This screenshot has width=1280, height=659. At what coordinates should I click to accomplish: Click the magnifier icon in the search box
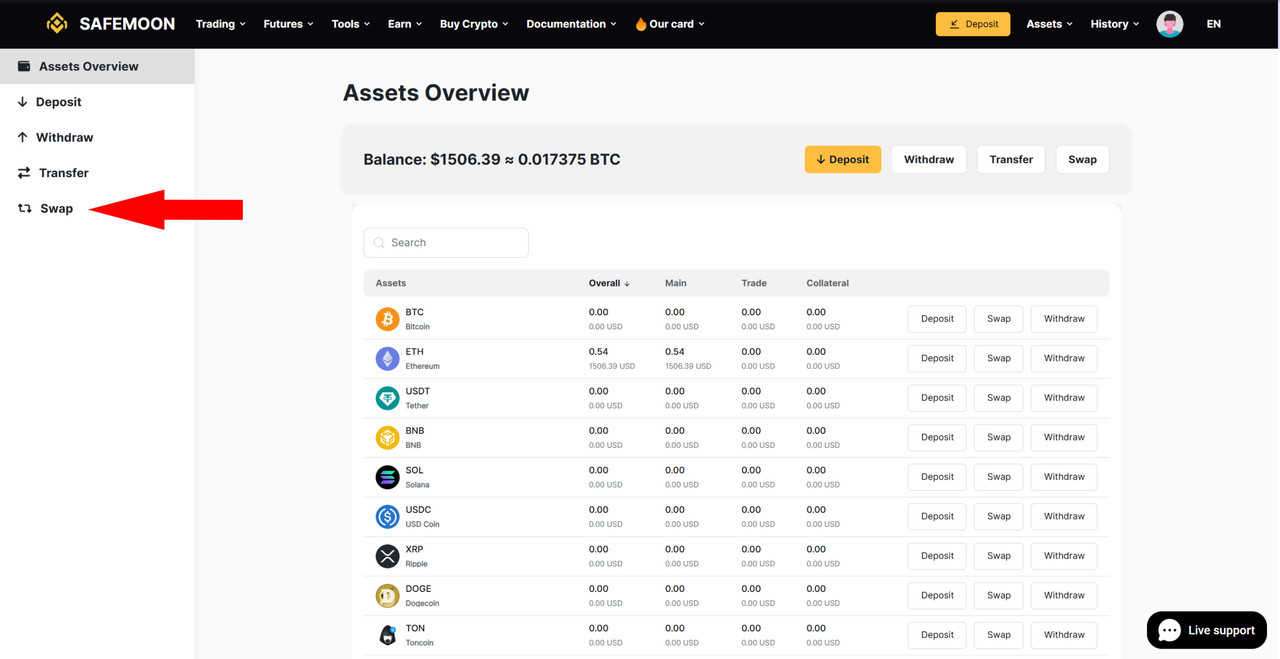379,243
